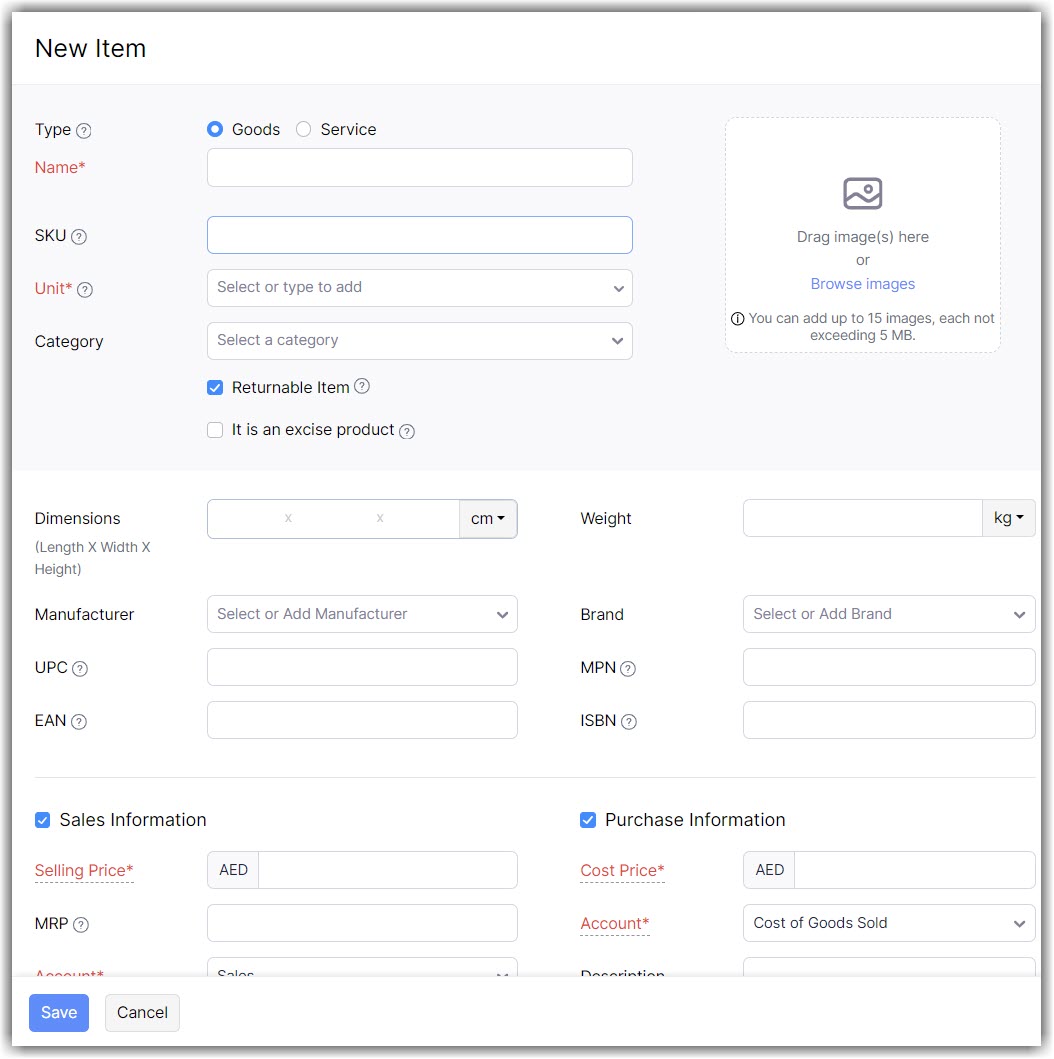Click the Browse images link
The image size is (1054, 1059).
tap(862, 284)
